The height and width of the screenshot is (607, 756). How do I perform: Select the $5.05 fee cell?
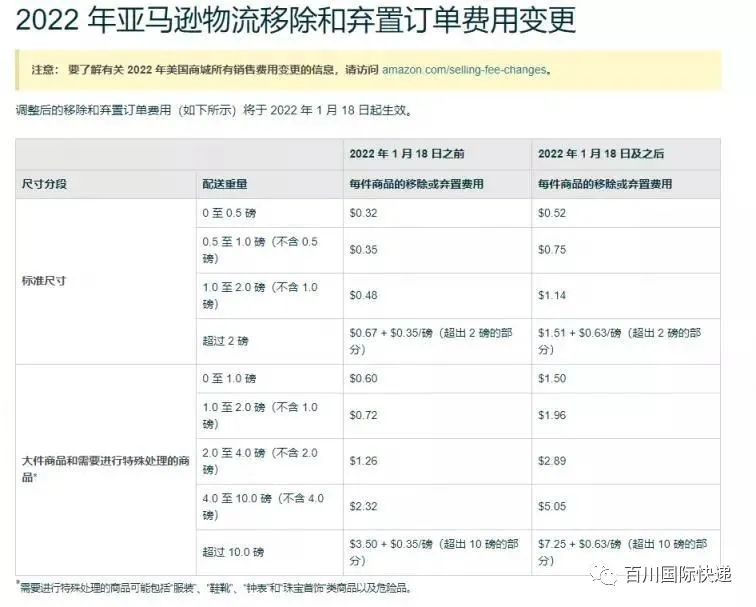point(552,507)
